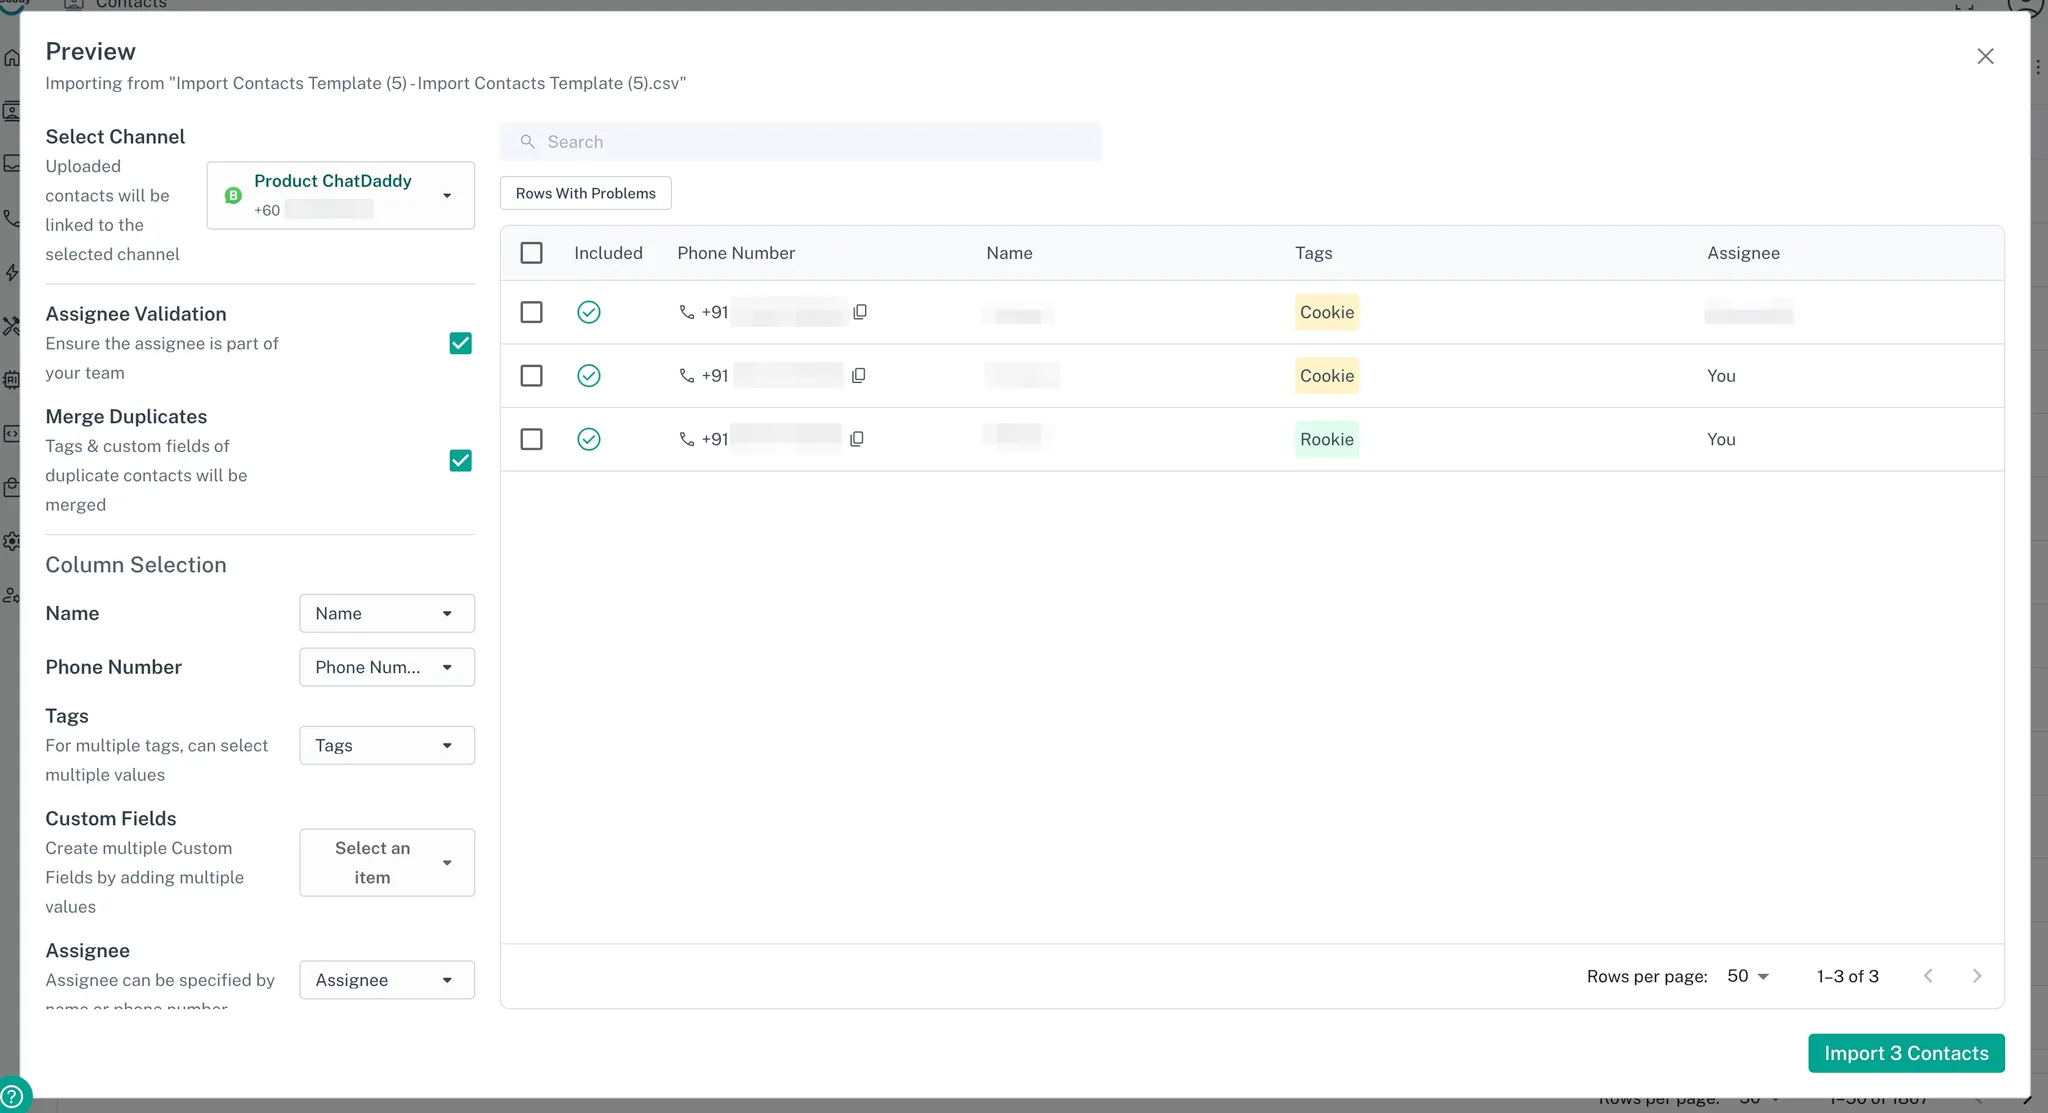Screen dimensions: 2048x1113
Task: Open the Tags column selection dropdown
Action: tap(387, 745)
